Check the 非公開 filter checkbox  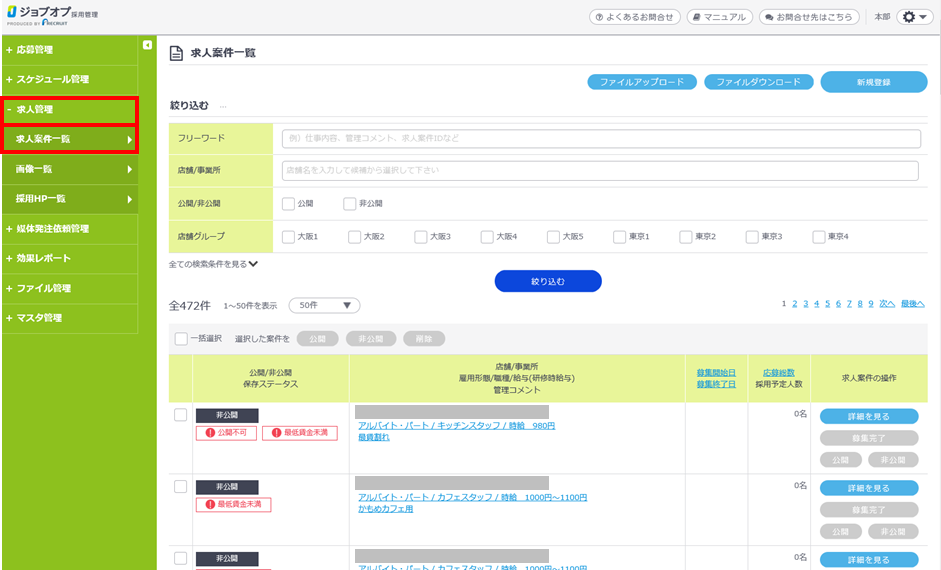[349, 204]
